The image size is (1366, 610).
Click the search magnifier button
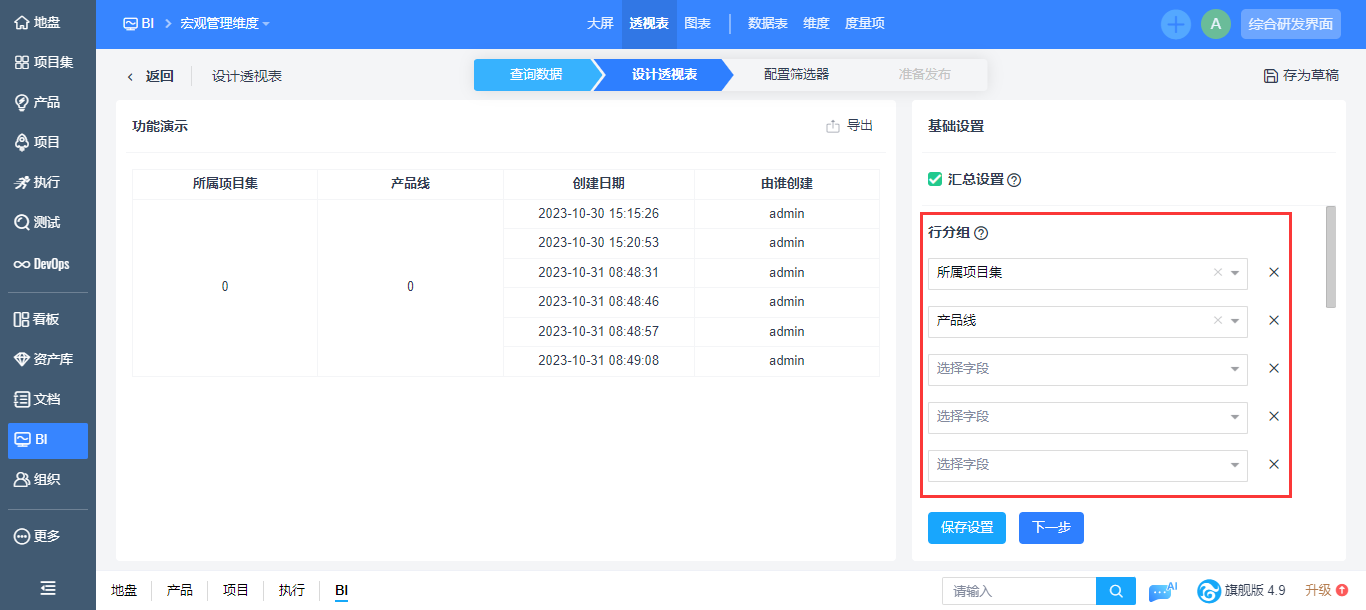(x=1116, y=591)
